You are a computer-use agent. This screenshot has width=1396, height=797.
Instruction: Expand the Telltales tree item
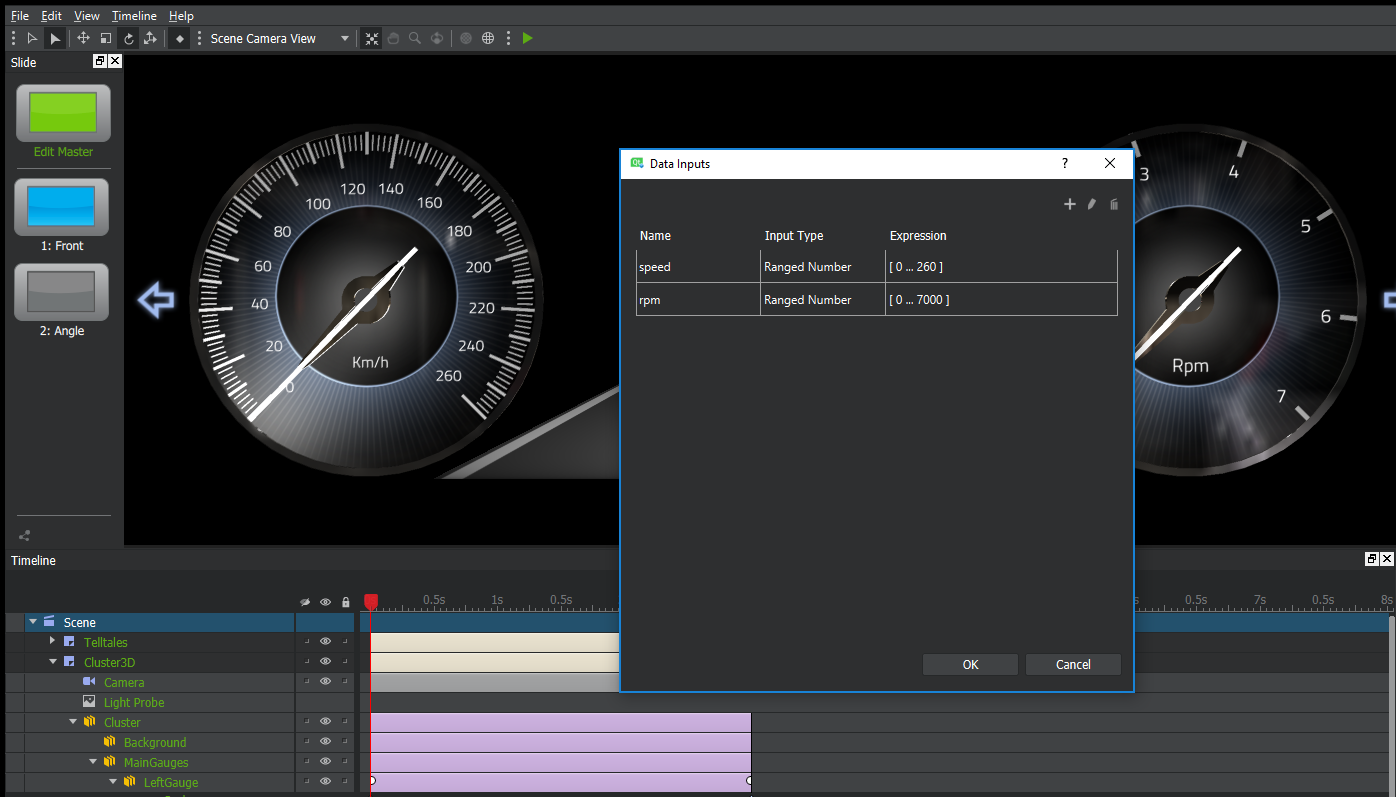point(52,641)
